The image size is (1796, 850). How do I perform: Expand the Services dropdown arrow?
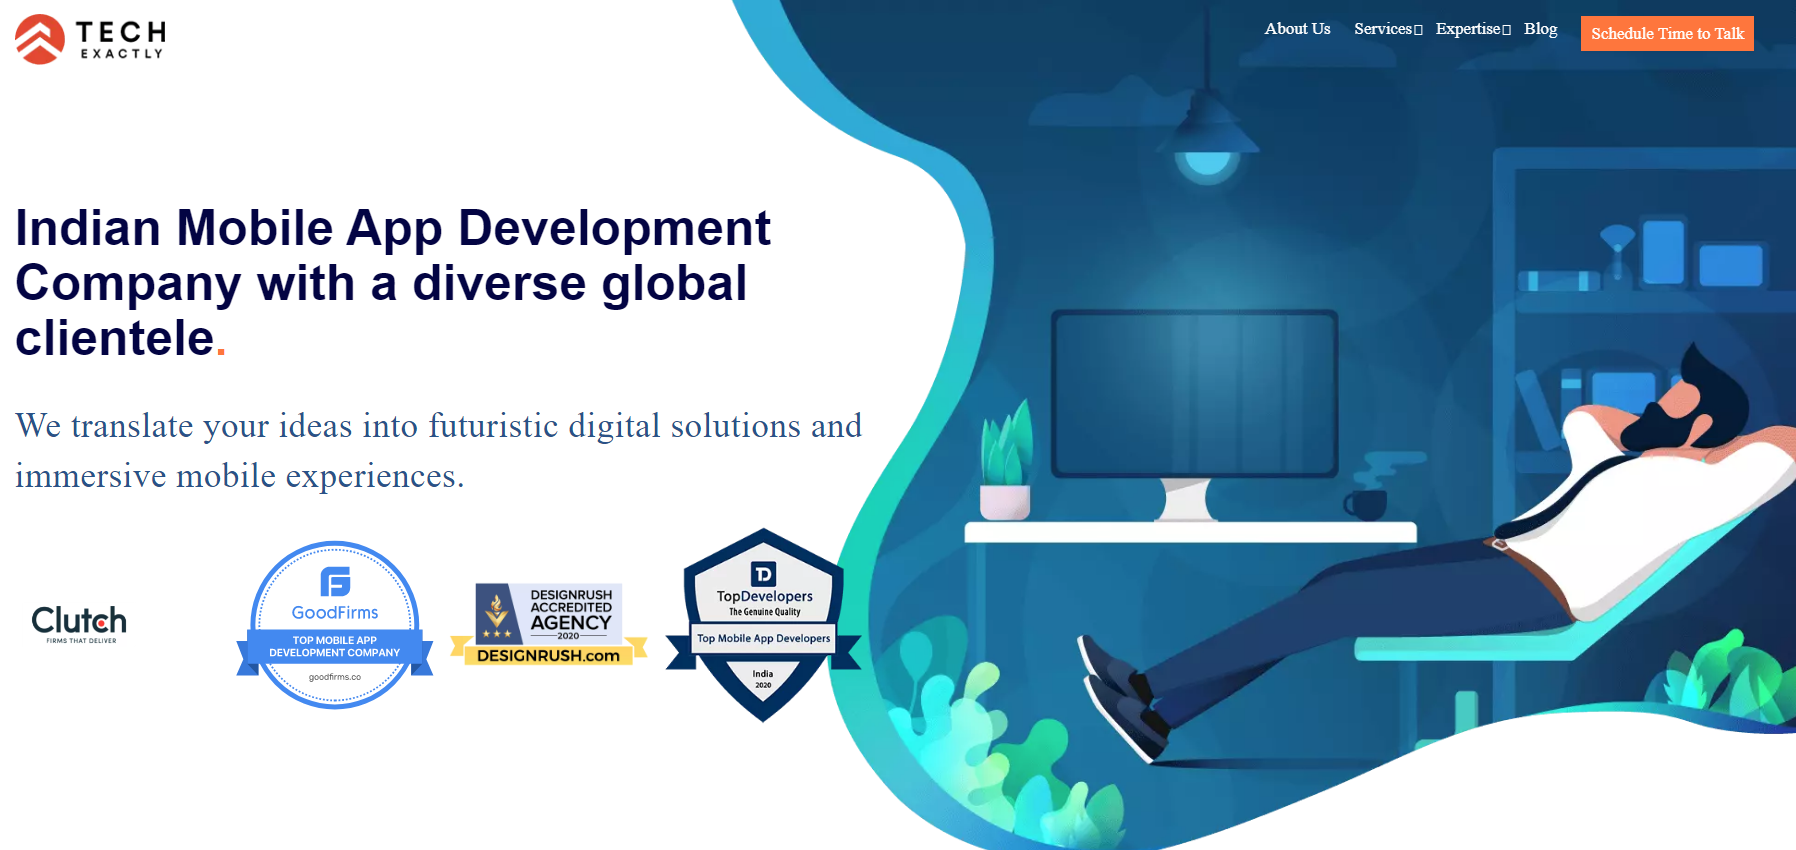1418,30
